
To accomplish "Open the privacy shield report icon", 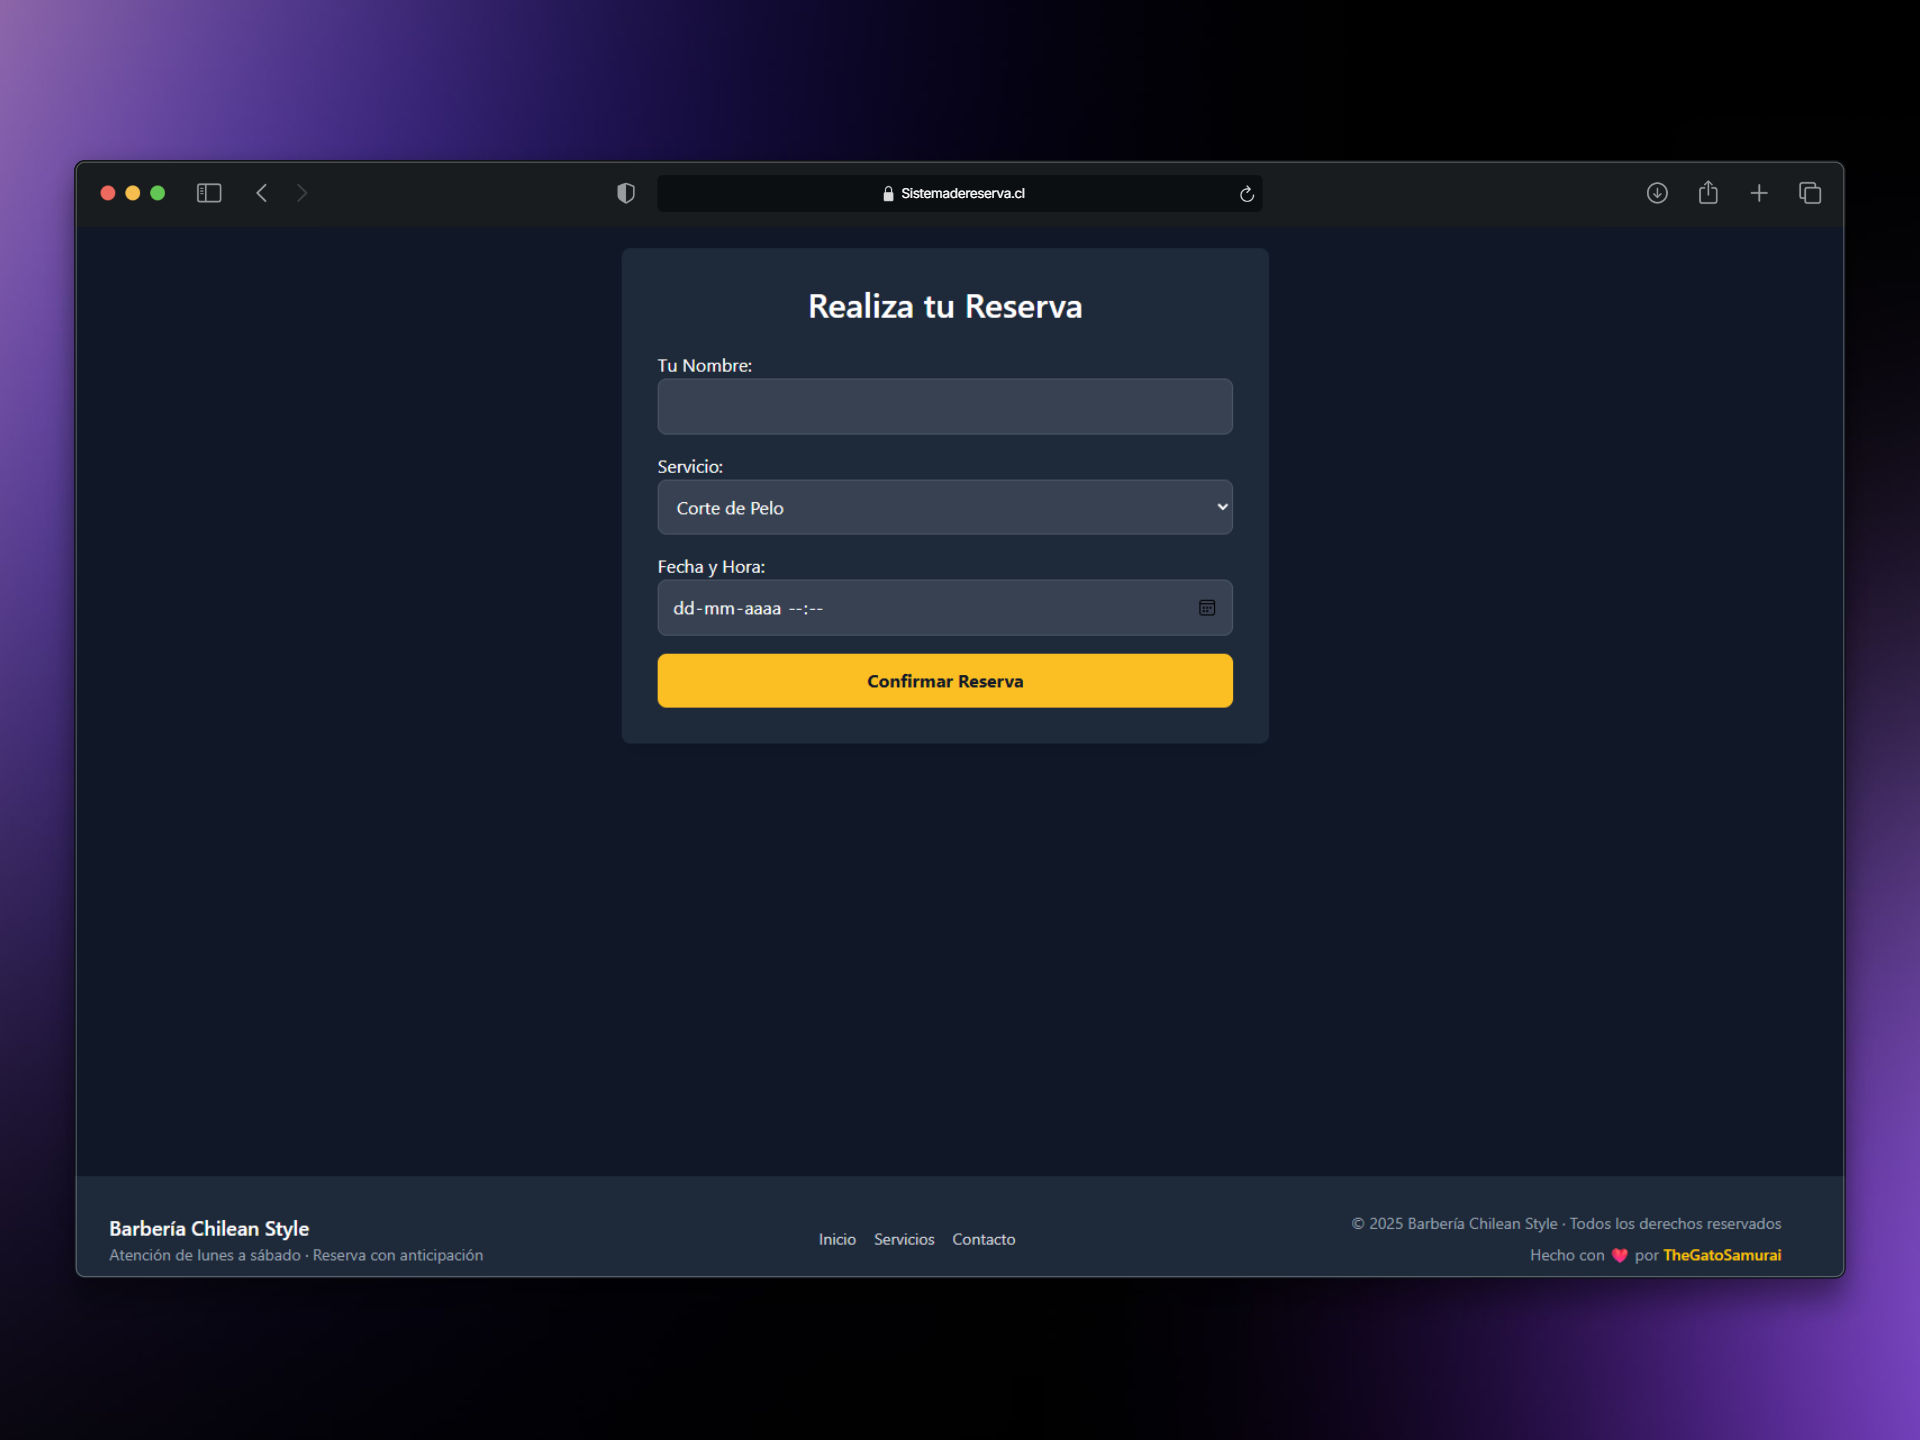I will pos(626,193).
